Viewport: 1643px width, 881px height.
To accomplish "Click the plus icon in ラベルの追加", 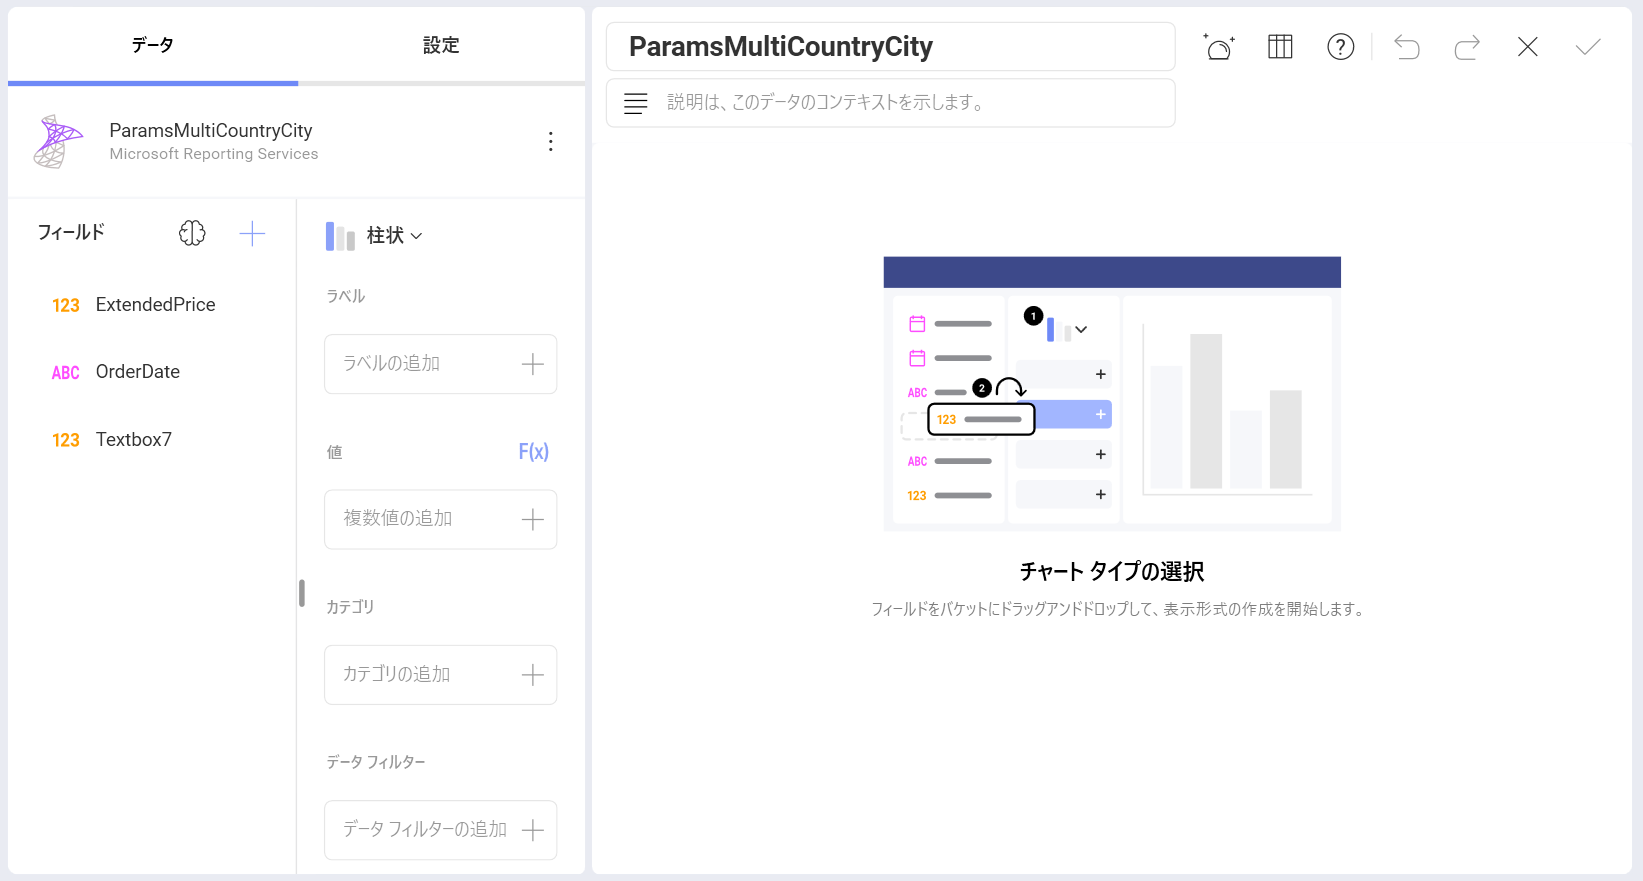I will pos(533,364).
